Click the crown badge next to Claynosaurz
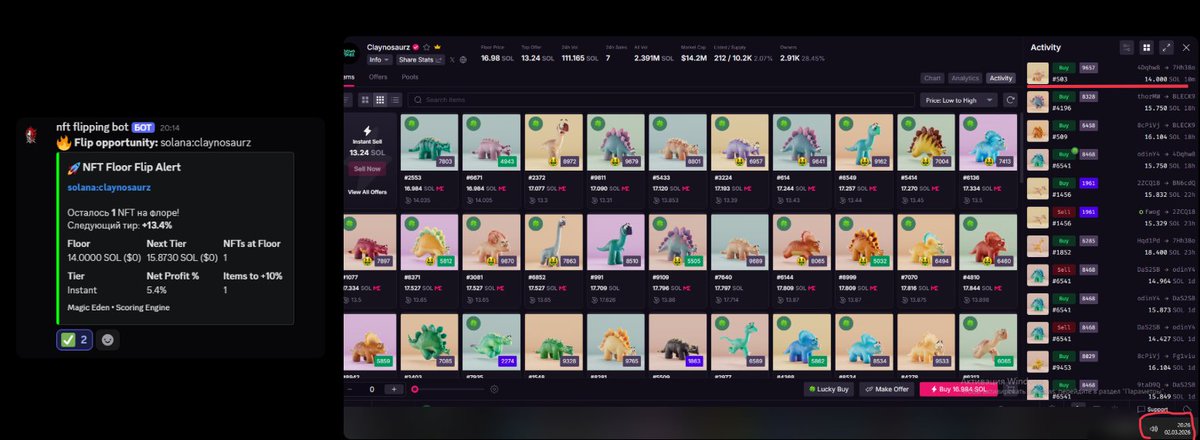This screenshot has width=1200, height=440. pos(438,47)
